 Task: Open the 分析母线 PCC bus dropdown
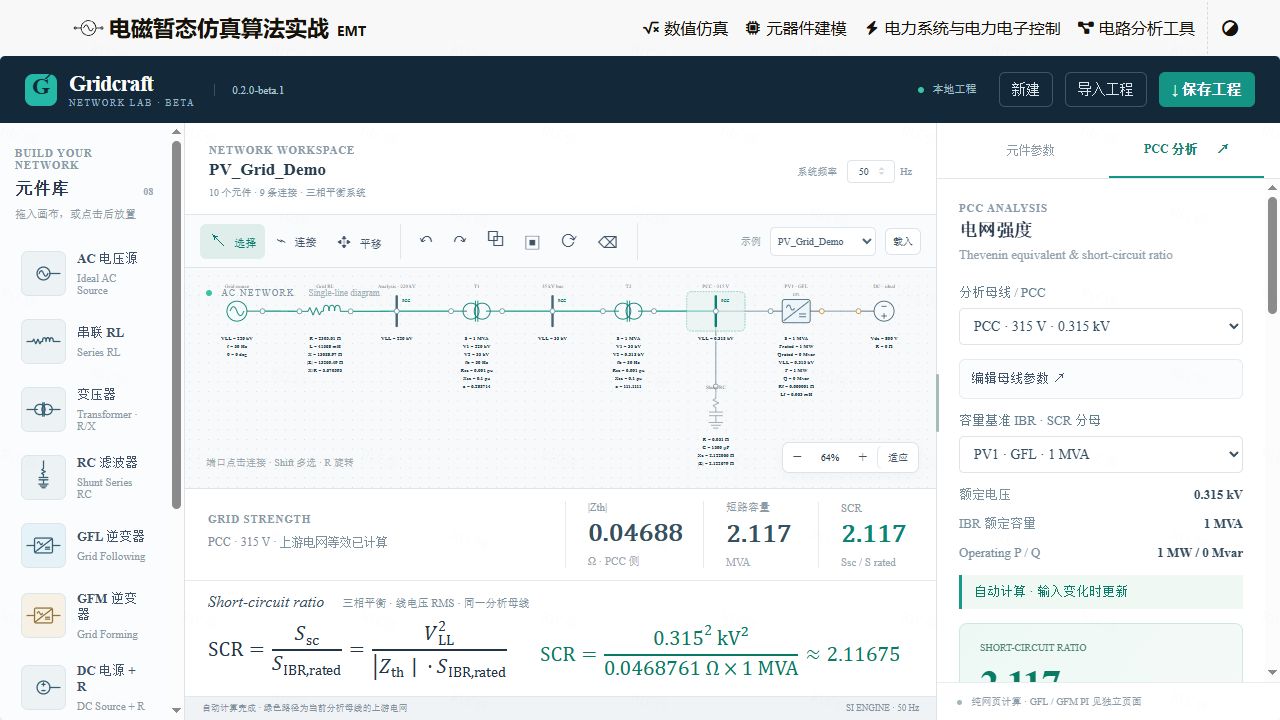(x=1100, y=326)
